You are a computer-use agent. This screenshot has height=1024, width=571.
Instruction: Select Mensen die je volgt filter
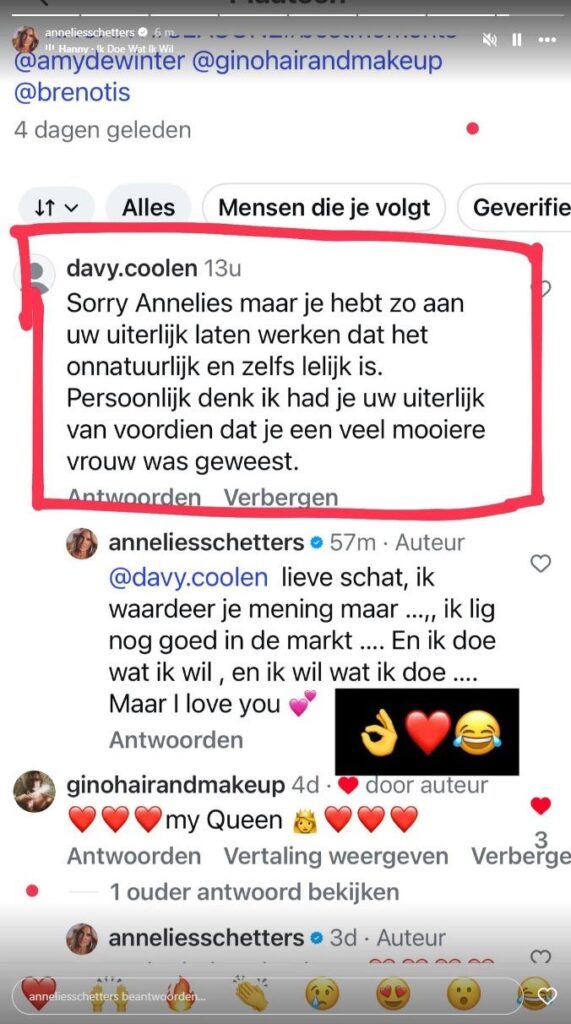click(x=324, y=208)
